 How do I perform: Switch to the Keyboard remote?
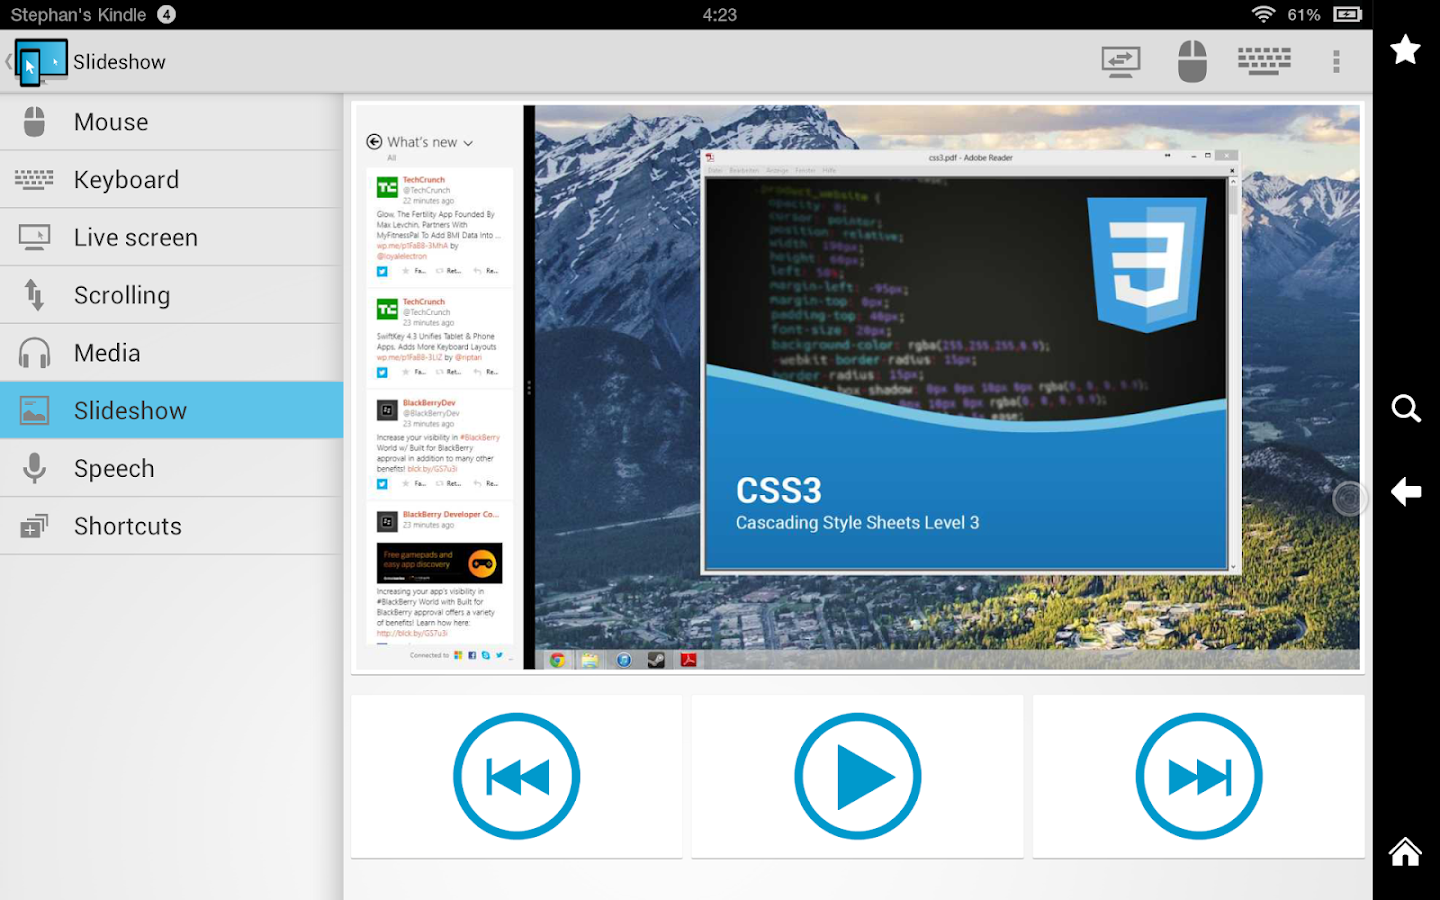127,179
